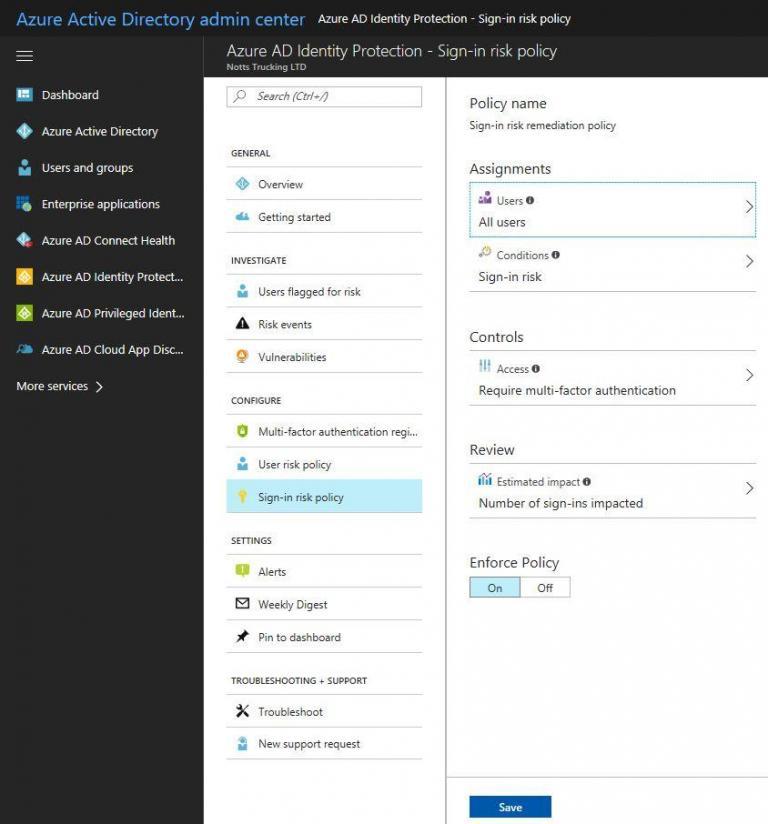Open the Vulnerabilities item
Screen dimensions: 768x824
[x=242, y=357]
